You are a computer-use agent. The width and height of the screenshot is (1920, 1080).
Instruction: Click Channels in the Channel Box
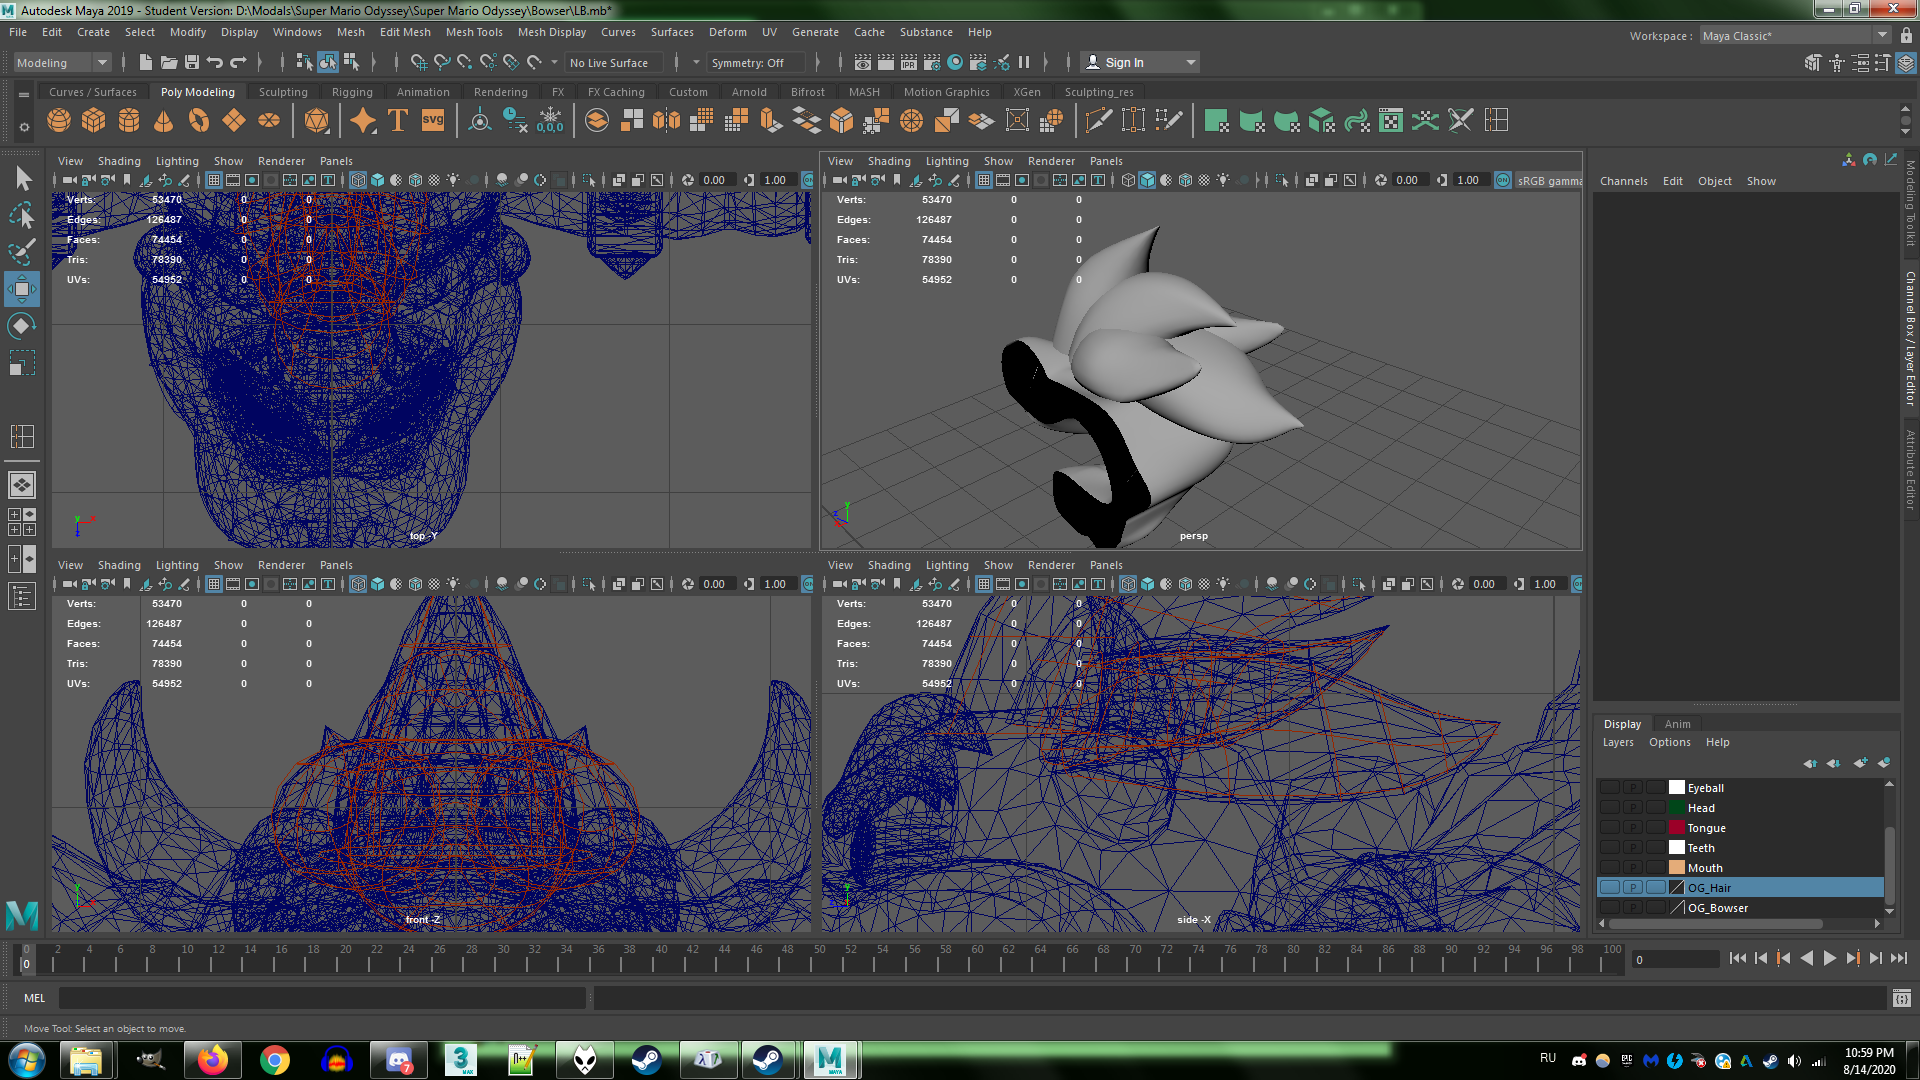(x=1623, y=181)
